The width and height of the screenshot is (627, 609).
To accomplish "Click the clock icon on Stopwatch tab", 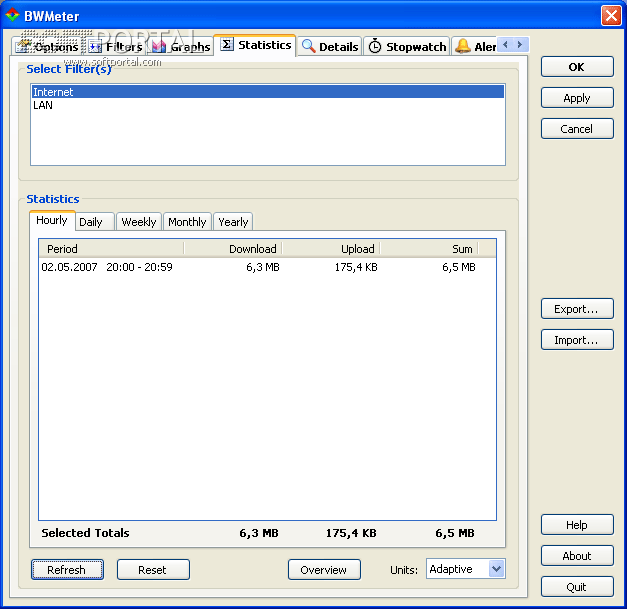I will pyautogui.click(x=375, y=47).
